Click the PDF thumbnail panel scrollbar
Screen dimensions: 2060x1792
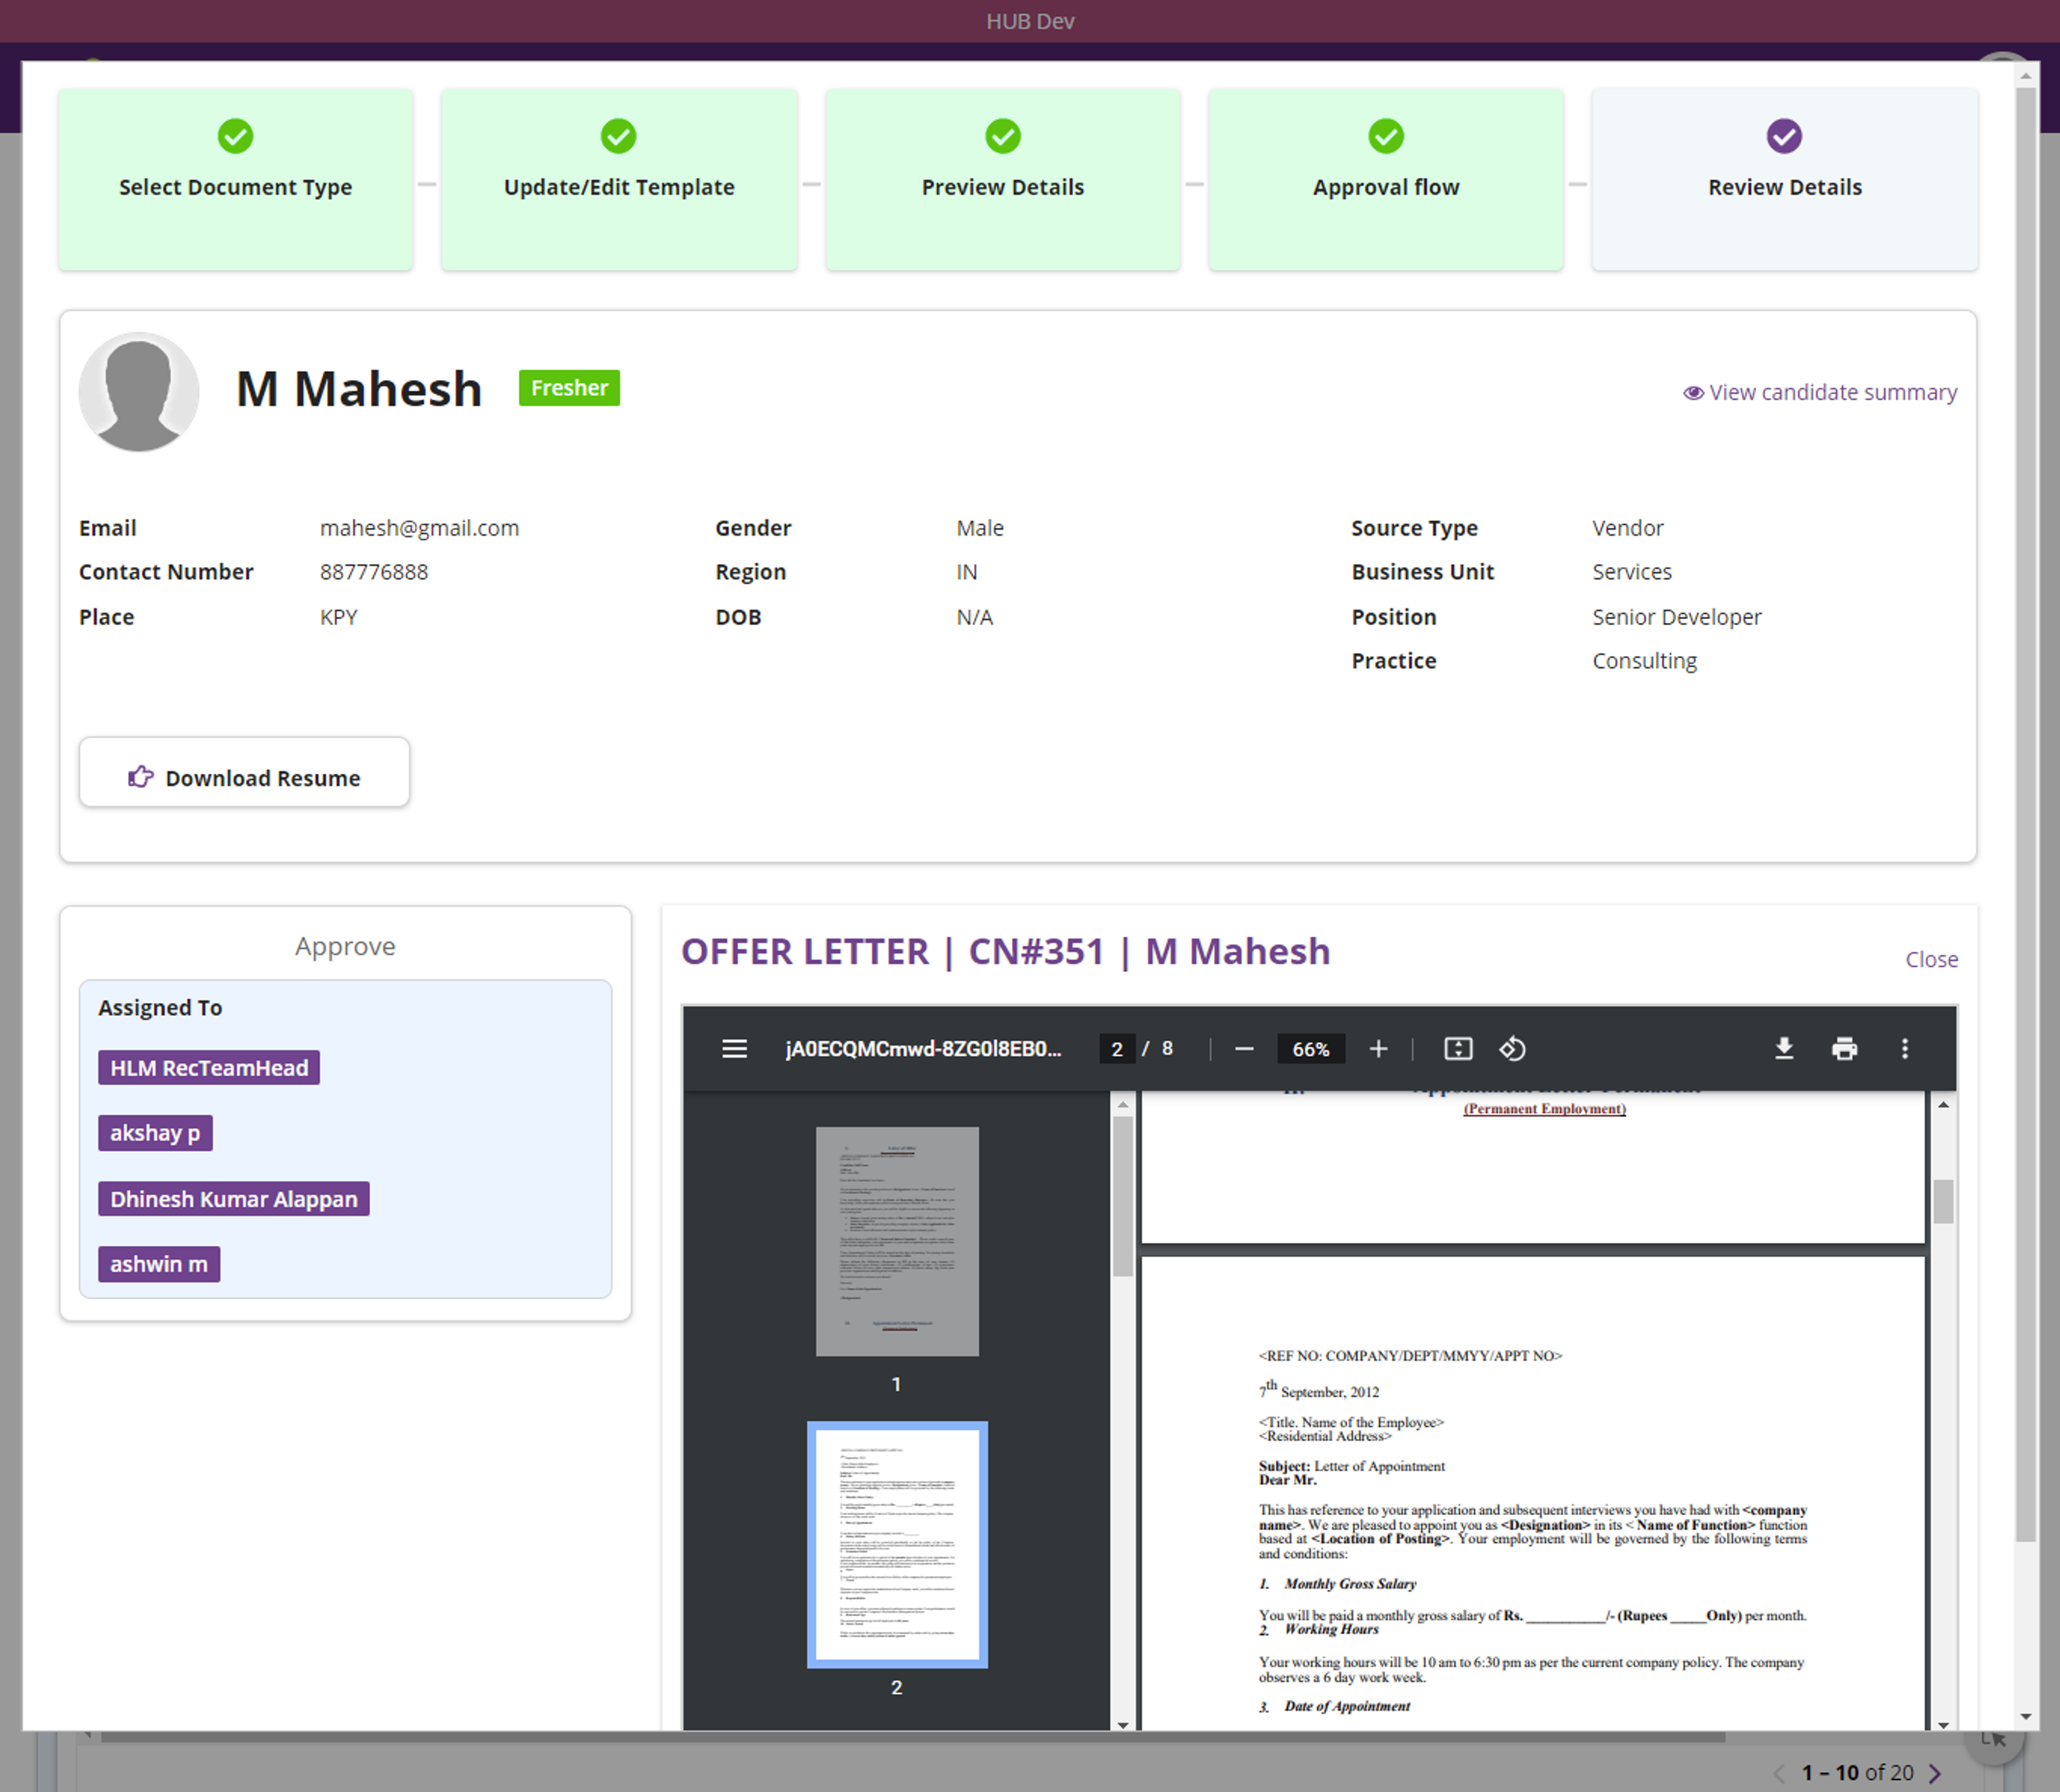point(1123,1196)
